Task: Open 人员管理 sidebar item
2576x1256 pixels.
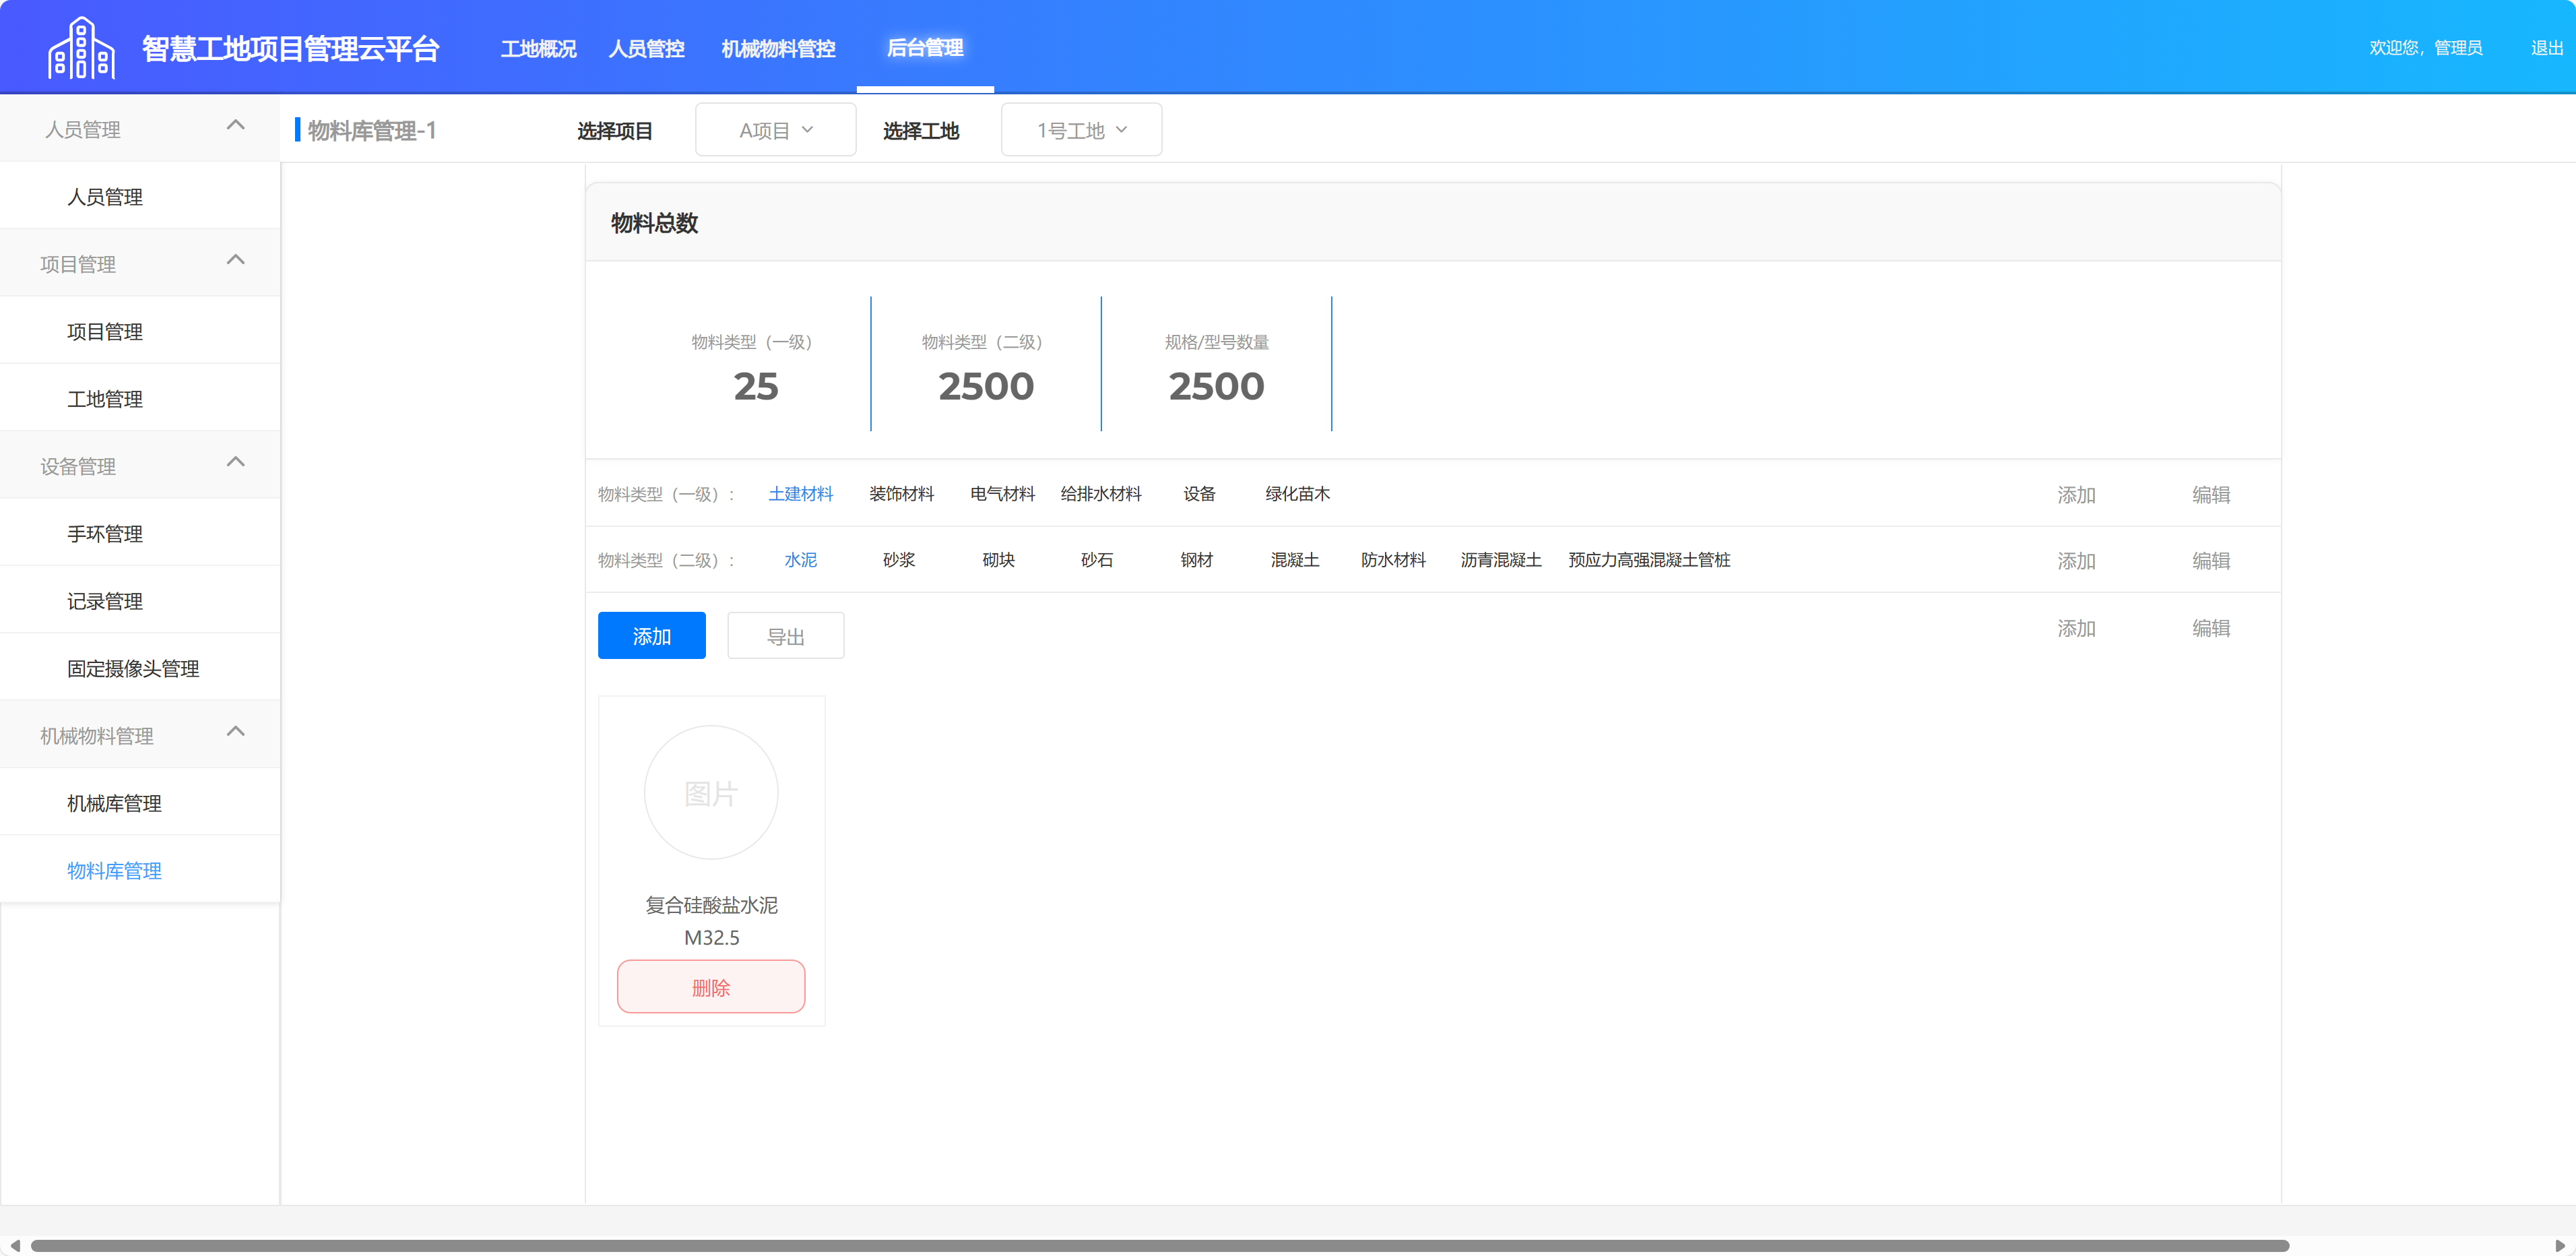Action: (140, 197)
